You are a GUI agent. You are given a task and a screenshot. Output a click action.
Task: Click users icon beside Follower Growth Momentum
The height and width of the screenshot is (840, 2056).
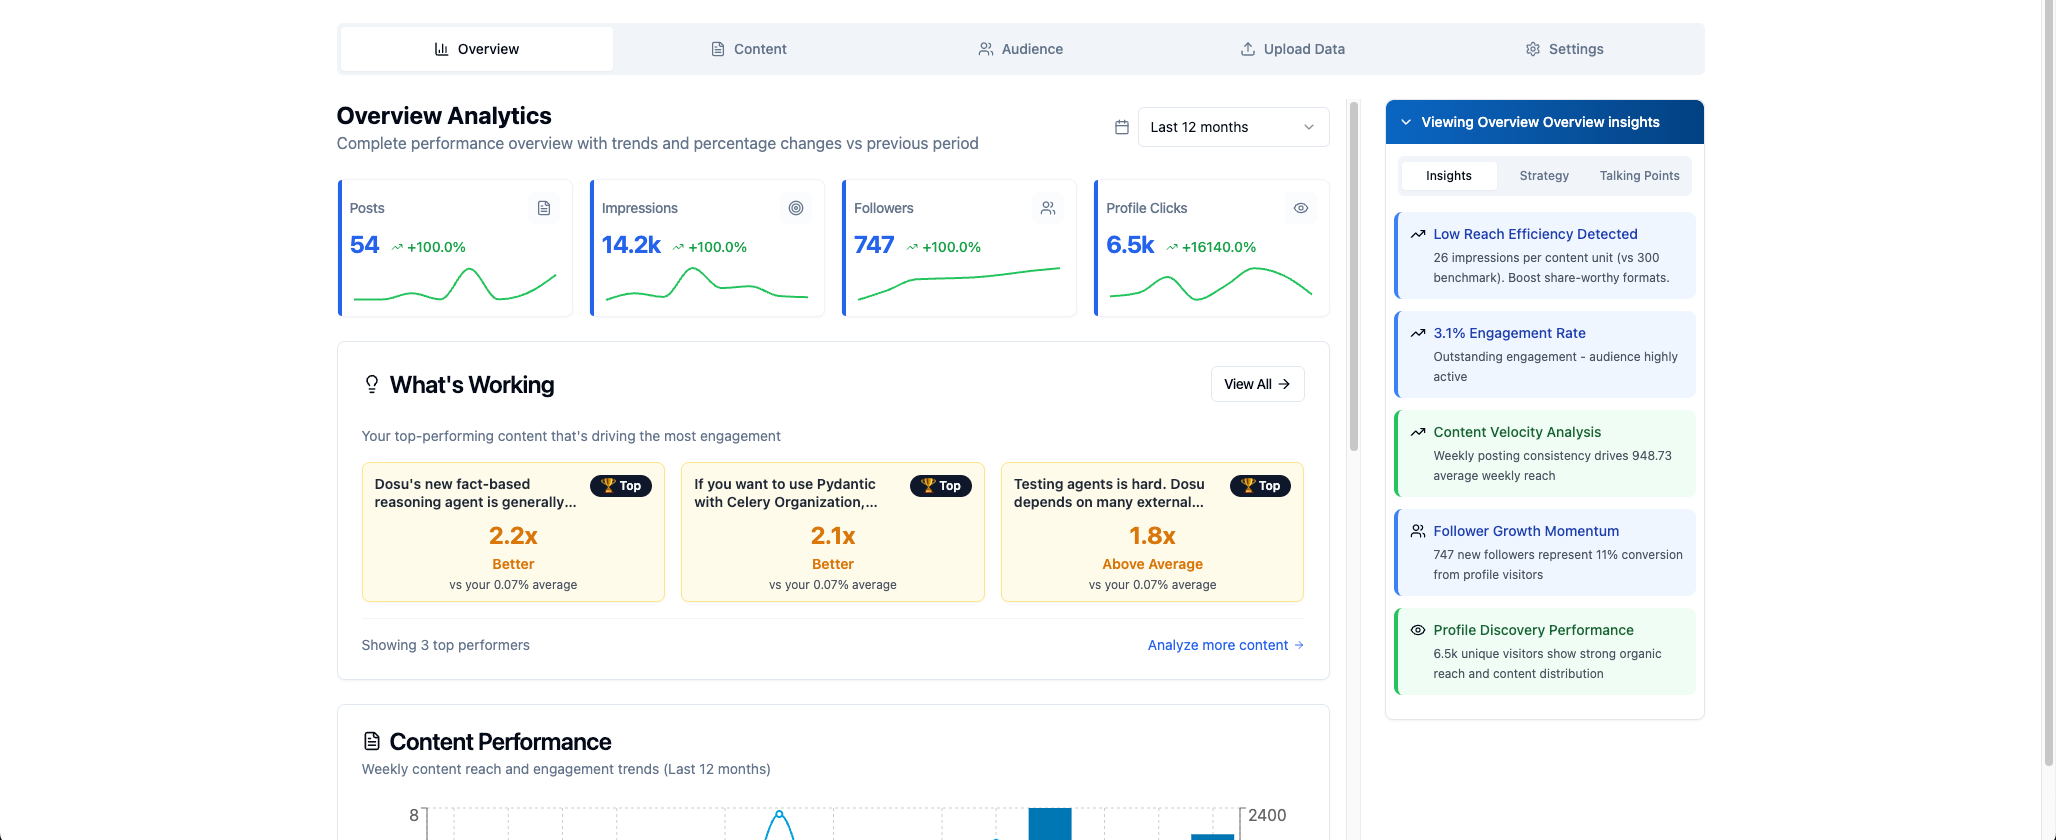[1418, 531]
